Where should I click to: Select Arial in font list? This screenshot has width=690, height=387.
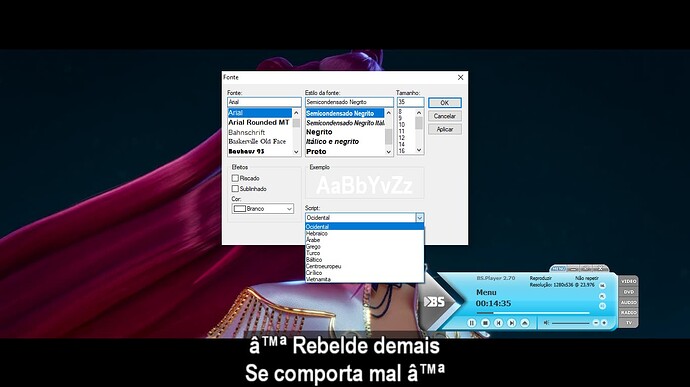(259, 113)
